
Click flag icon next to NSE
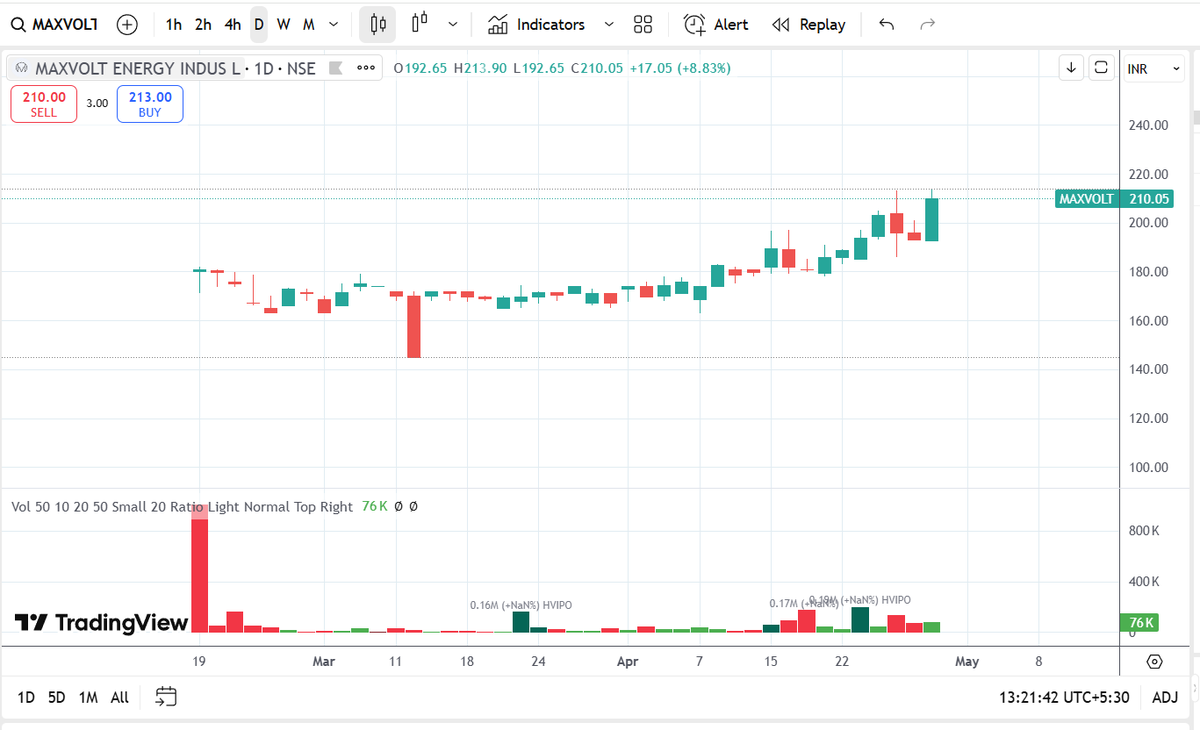336,69
